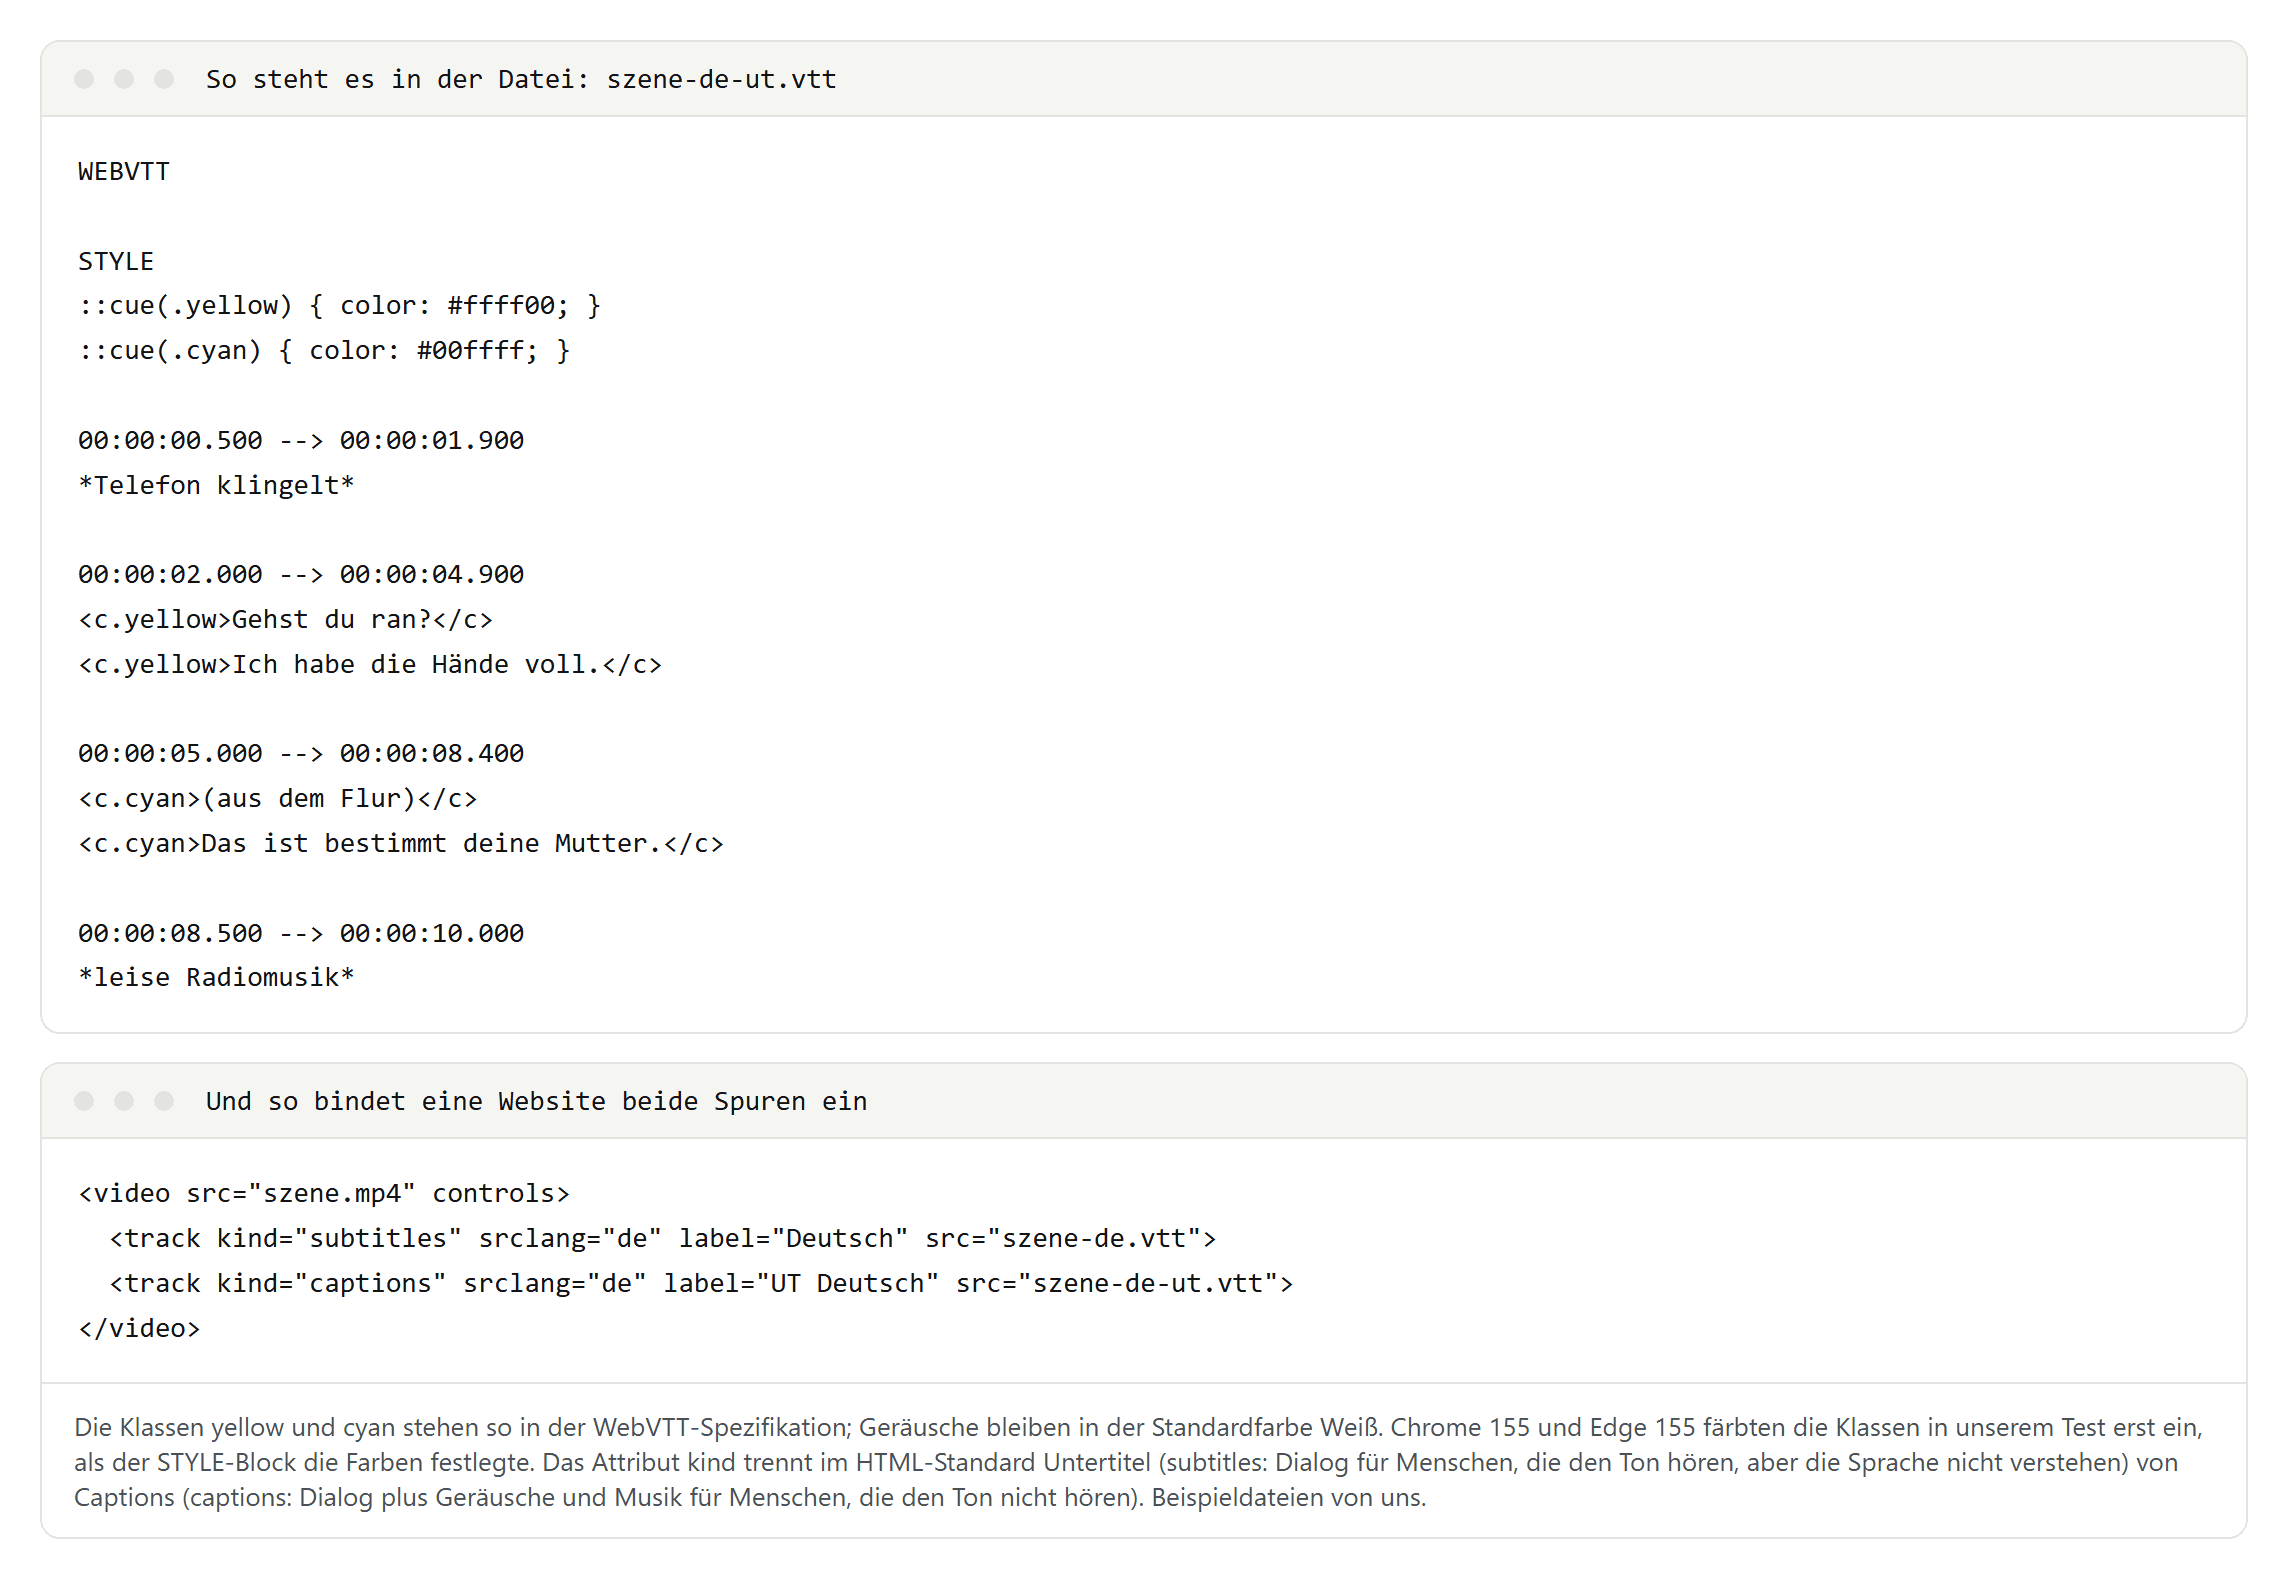Click the title 'So steht es in der Datei: szene-de-ut.vtt'
2288x1579 pixels.
click(x=521, y=79)
